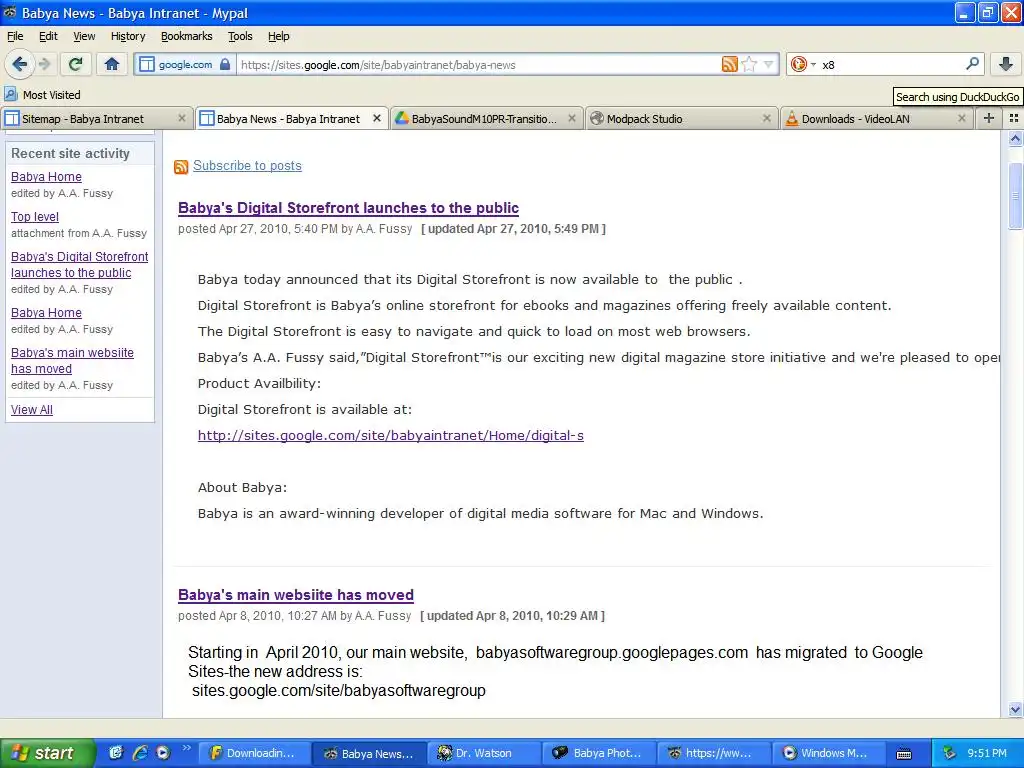Open the Edit menu
This screenshot has width=1024, height=768.
tap(48, 36)
